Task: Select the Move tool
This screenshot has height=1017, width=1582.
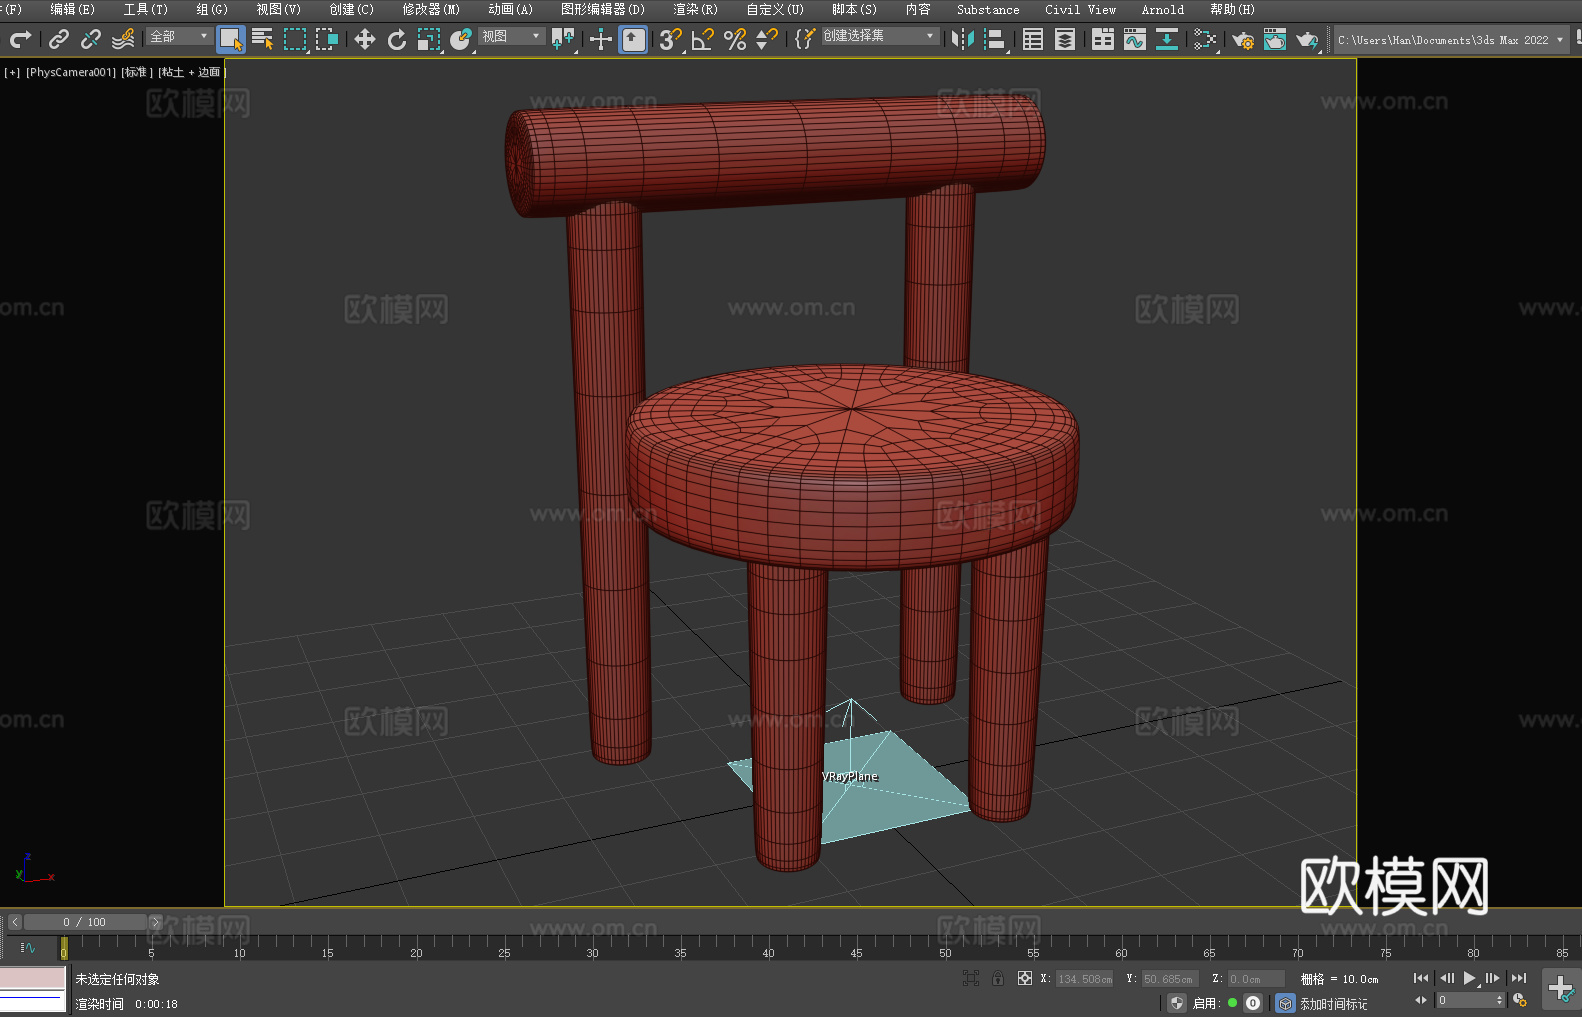Action: [x=365, y=40]
